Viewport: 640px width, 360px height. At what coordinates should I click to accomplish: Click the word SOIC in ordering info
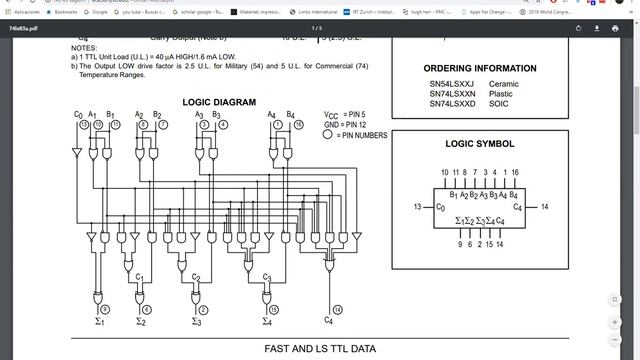tap(498, 104)
